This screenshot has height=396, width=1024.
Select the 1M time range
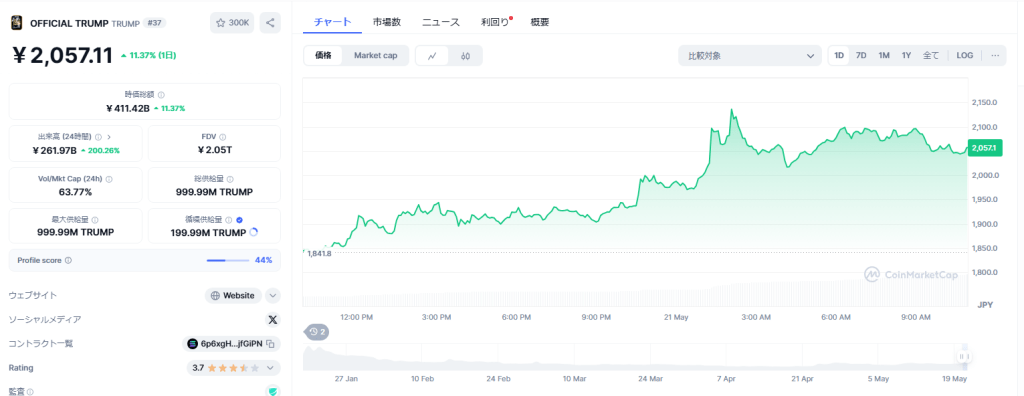click(884, 56)
